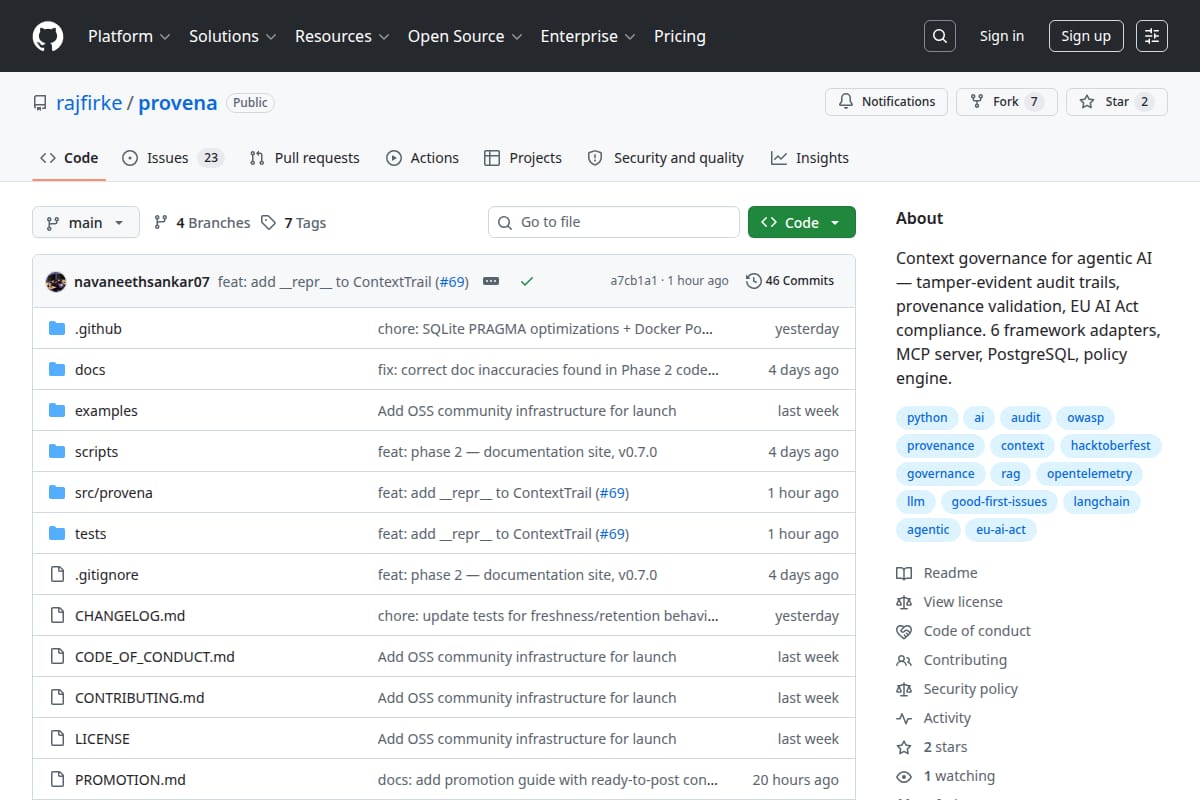The width and height of the screenshot is (1200, 800).
Task: Expand the Solutions menu
Action: point(234,36)
